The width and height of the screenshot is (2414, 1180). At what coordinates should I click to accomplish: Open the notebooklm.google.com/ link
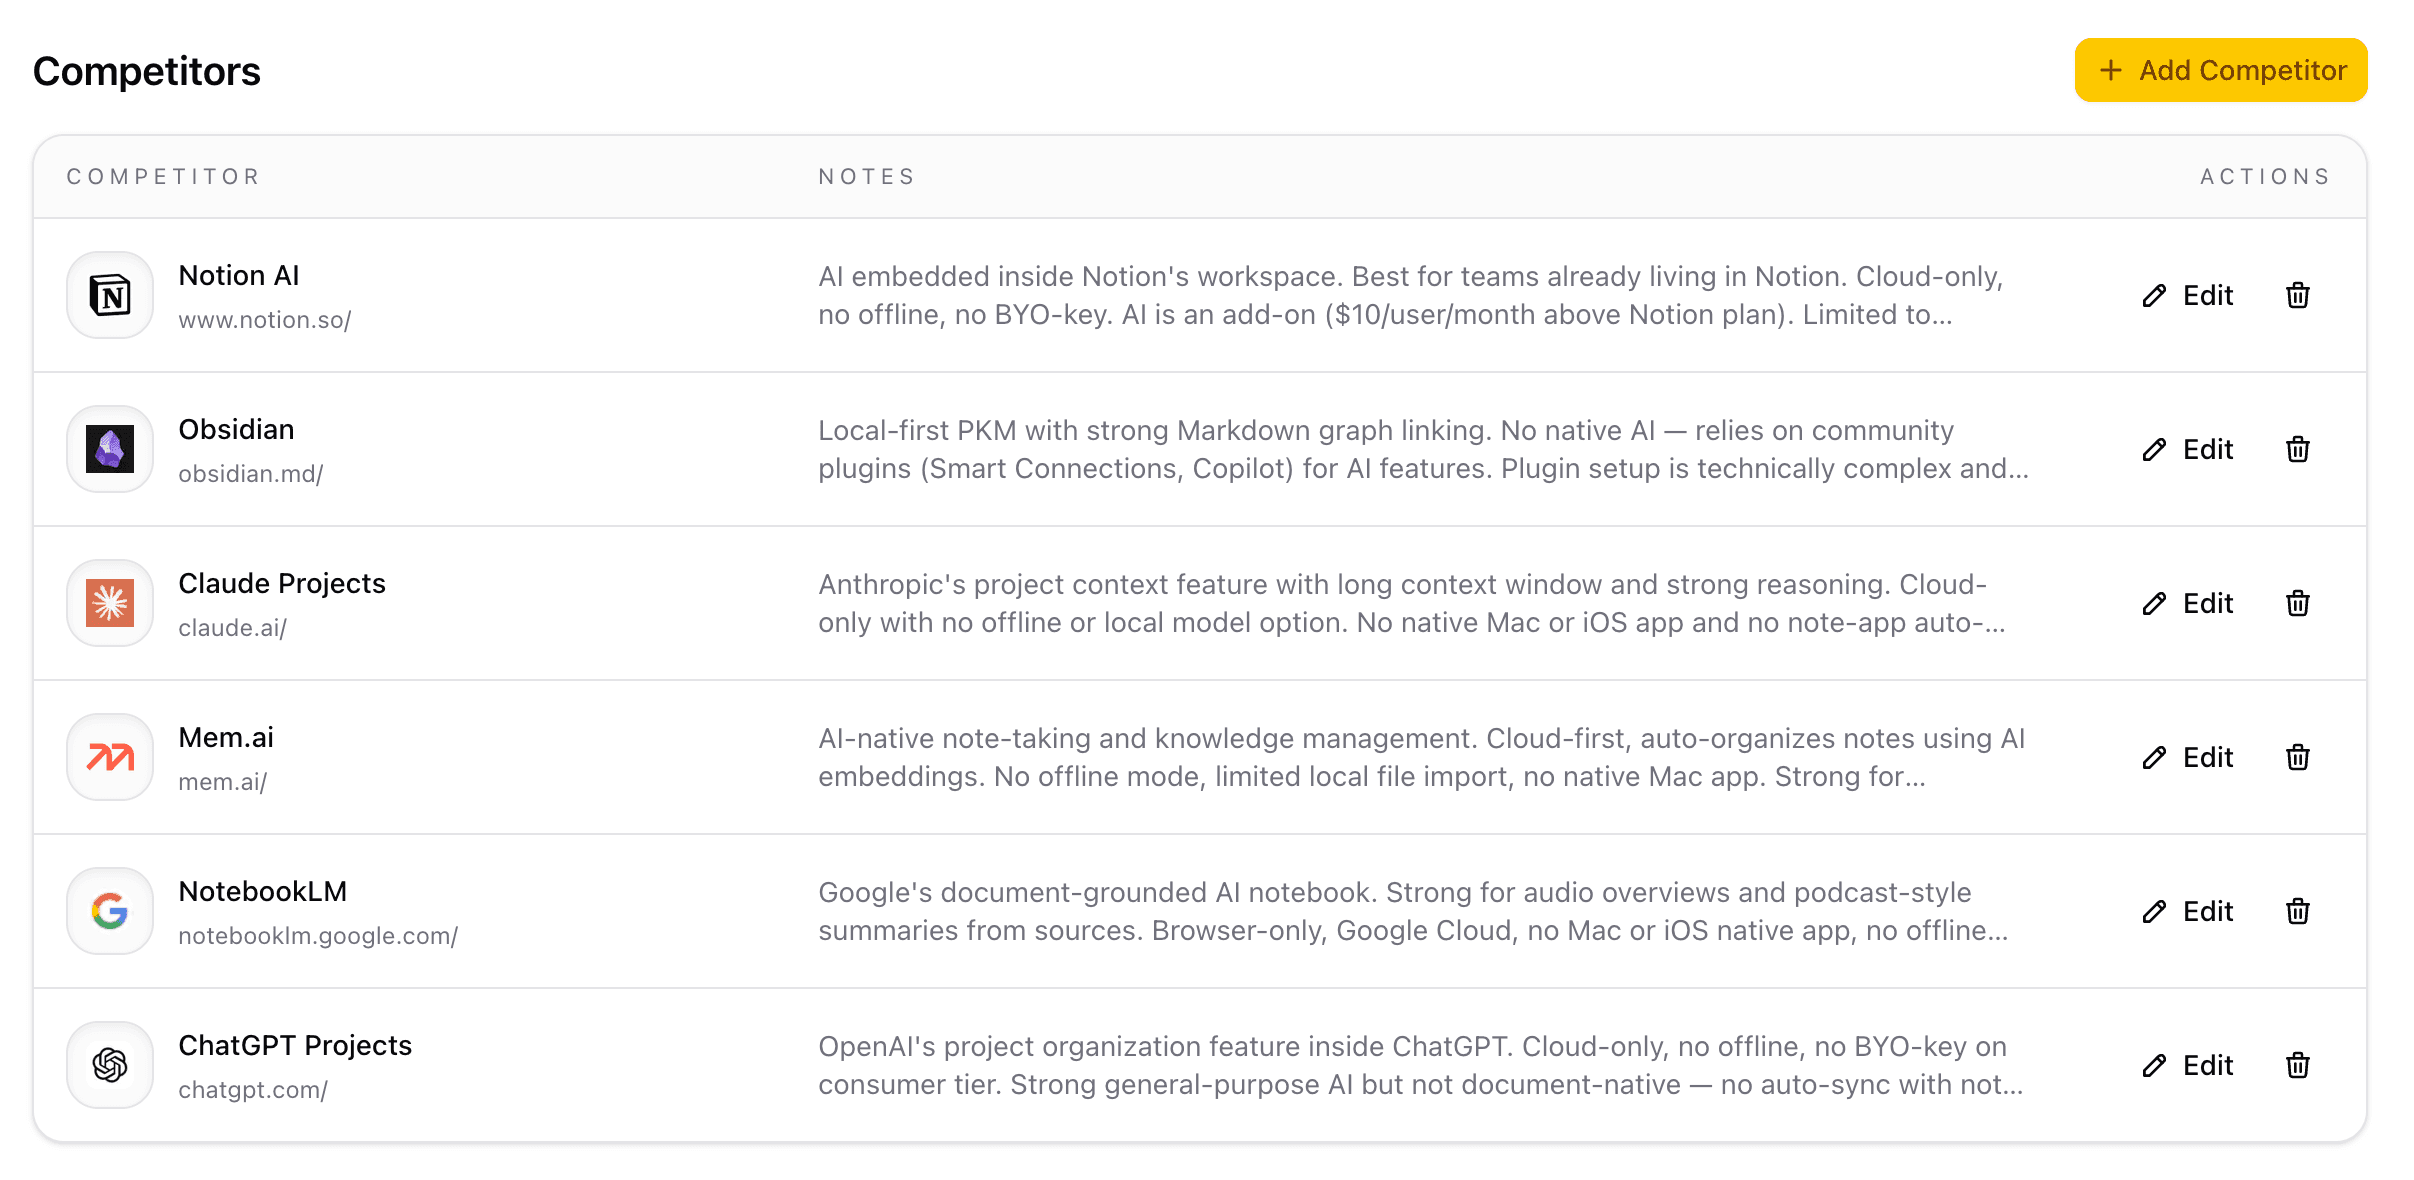point(318,936)
